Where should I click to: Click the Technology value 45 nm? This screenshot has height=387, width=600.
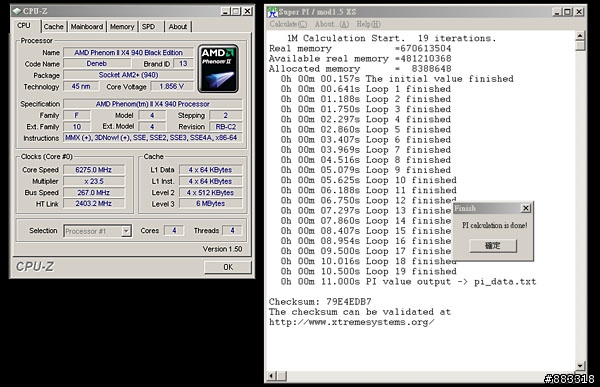coord(81,86)
